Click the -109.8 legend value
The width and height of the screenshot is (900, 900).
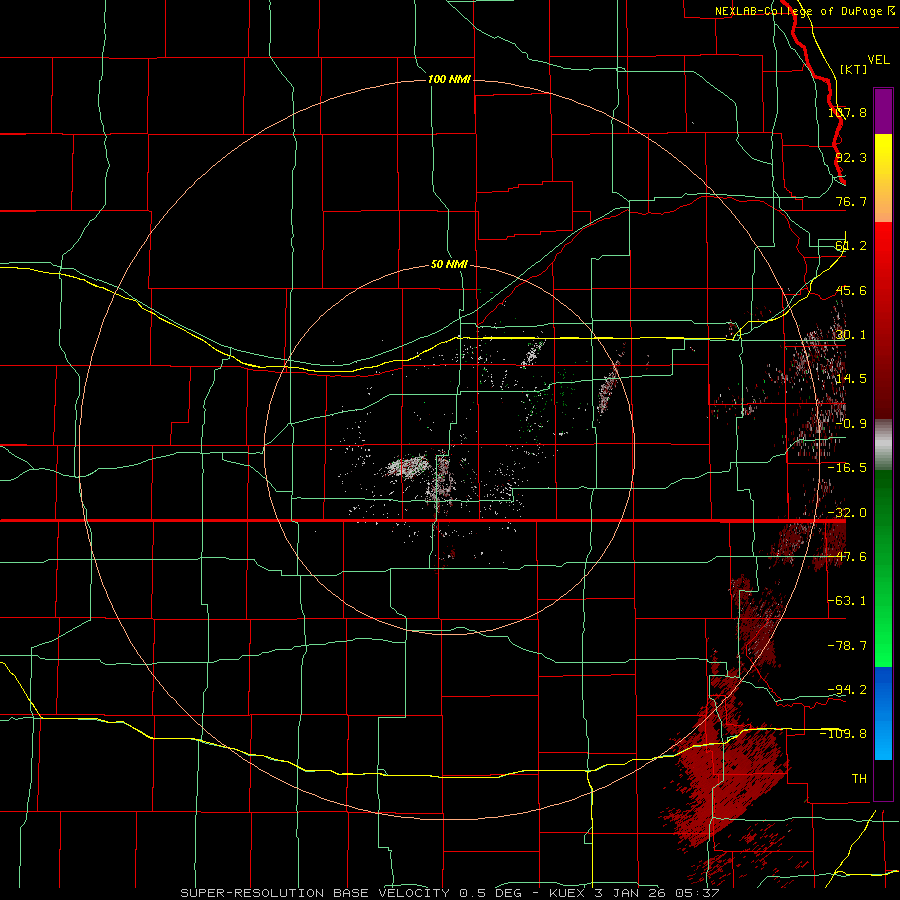tap(844, 734)
